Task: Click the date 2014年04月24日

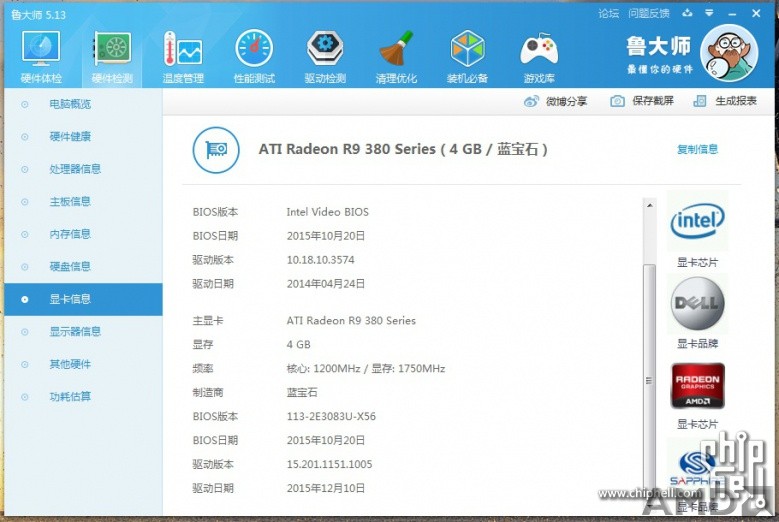Action: [326, 284]
